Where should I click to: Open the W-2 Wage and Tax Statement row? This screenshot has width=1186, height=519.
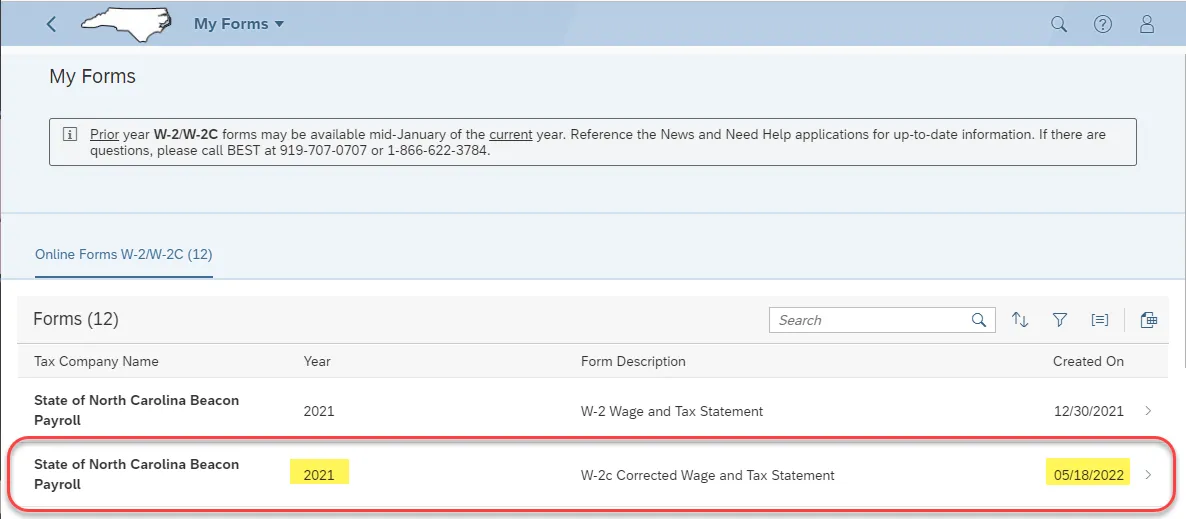[x=594, y=410]
